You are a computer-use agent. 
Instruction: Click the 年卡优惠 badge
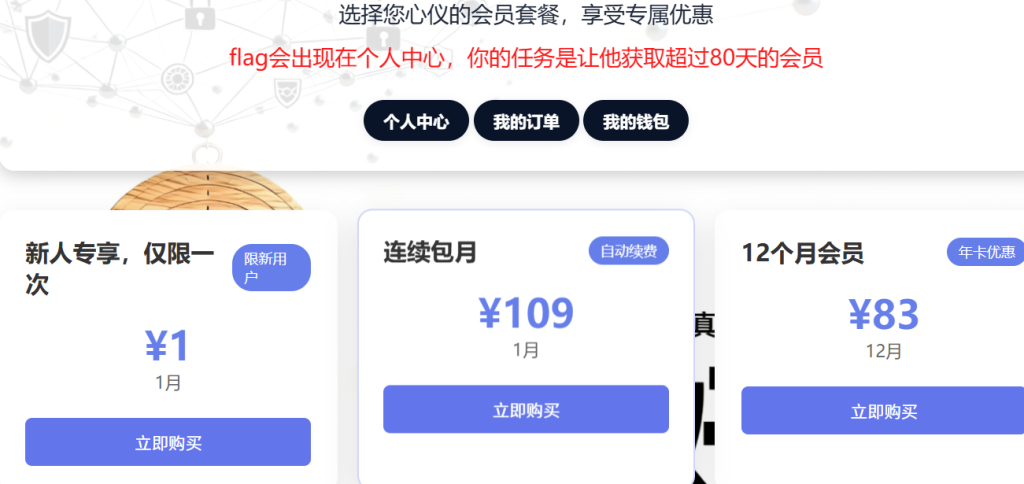pos(985,252)
